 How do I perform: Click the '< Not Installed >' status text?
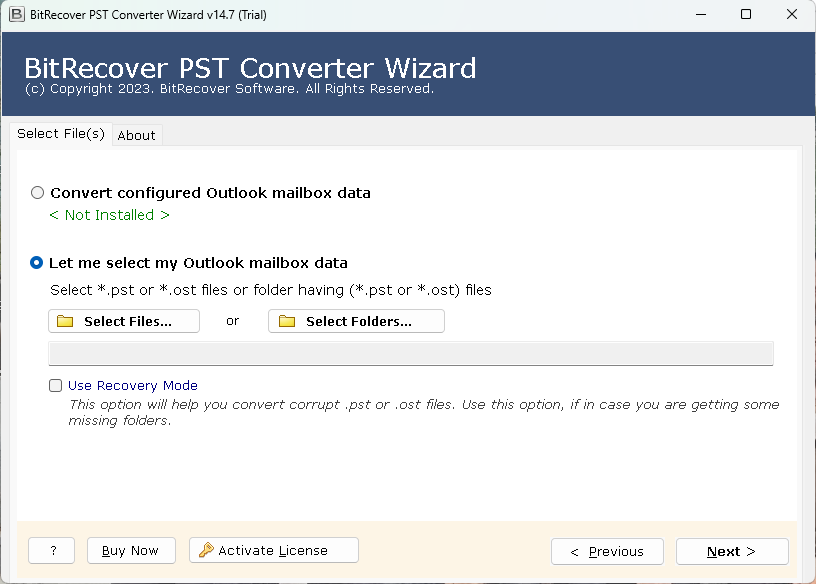(x=109, y=215)
